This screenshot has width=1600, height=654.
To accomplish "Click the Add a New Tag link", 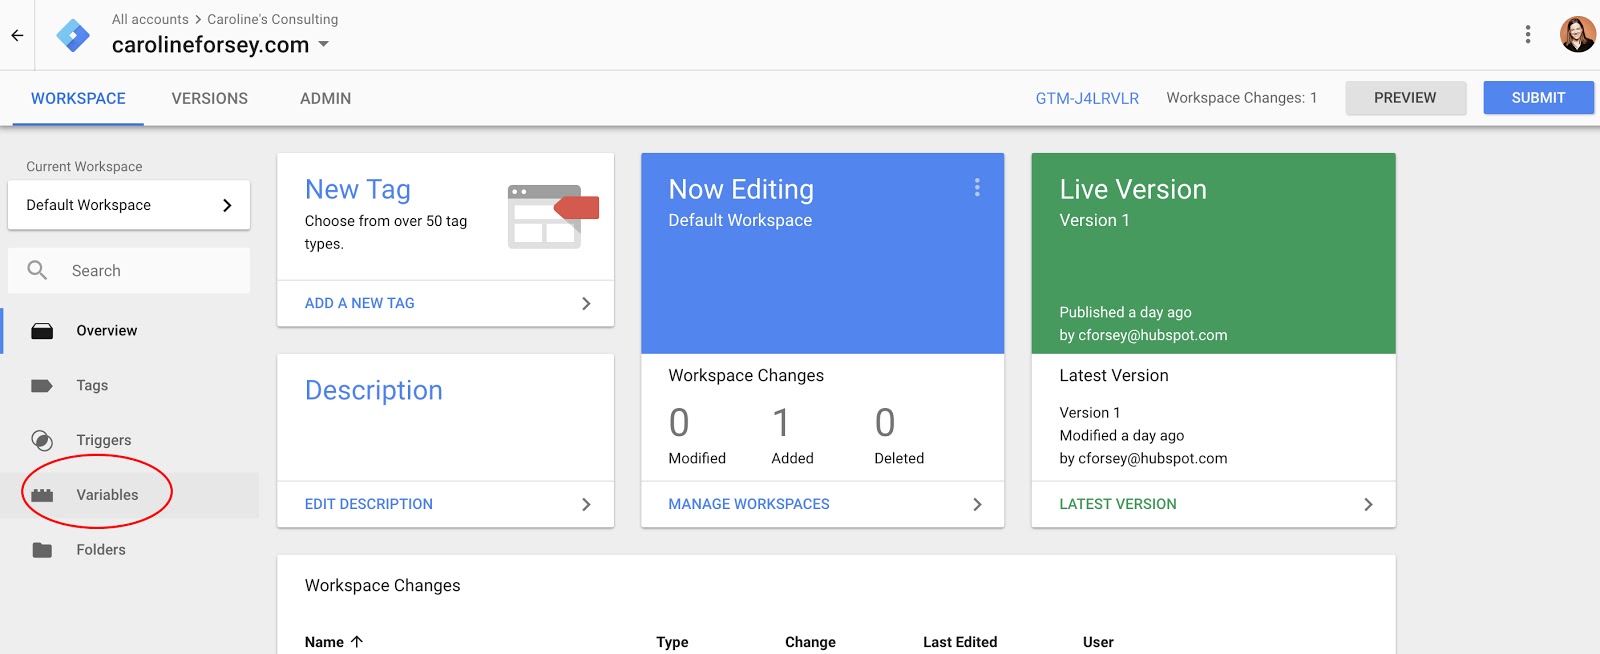I will 360,303.
